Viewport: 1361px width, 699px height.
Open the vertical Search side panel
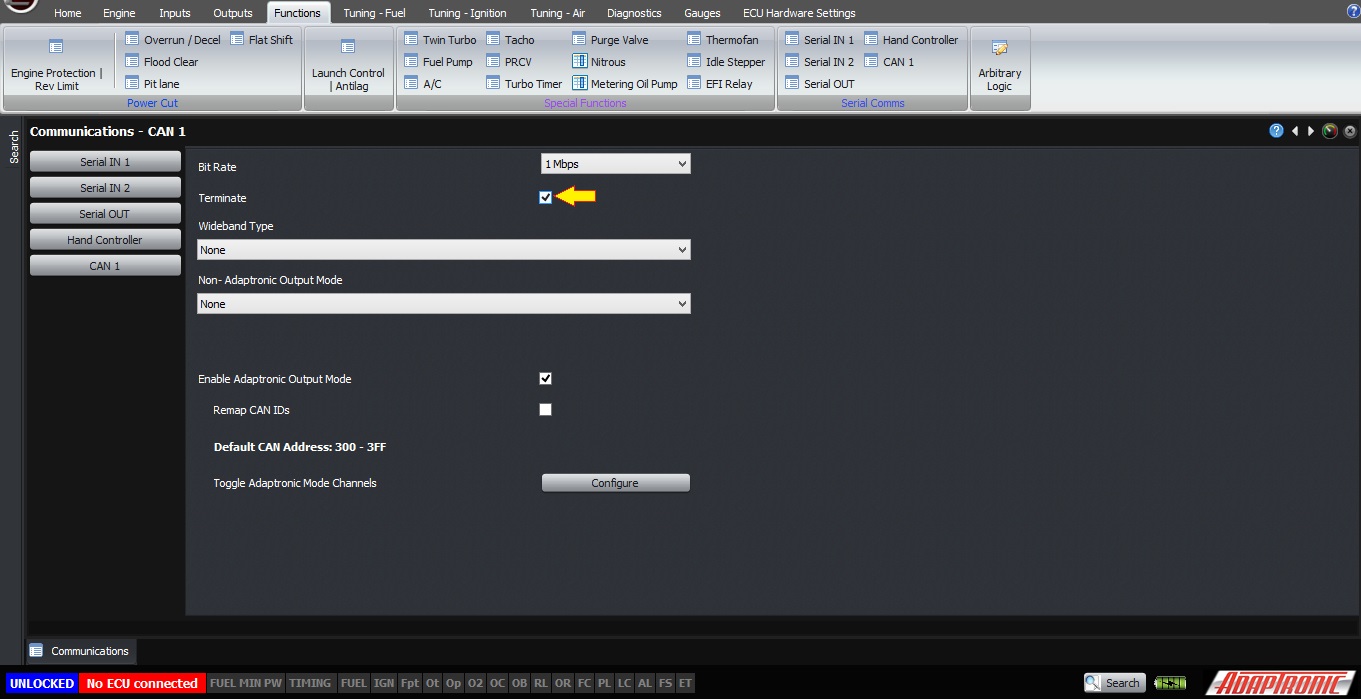[x=14, y=147]
